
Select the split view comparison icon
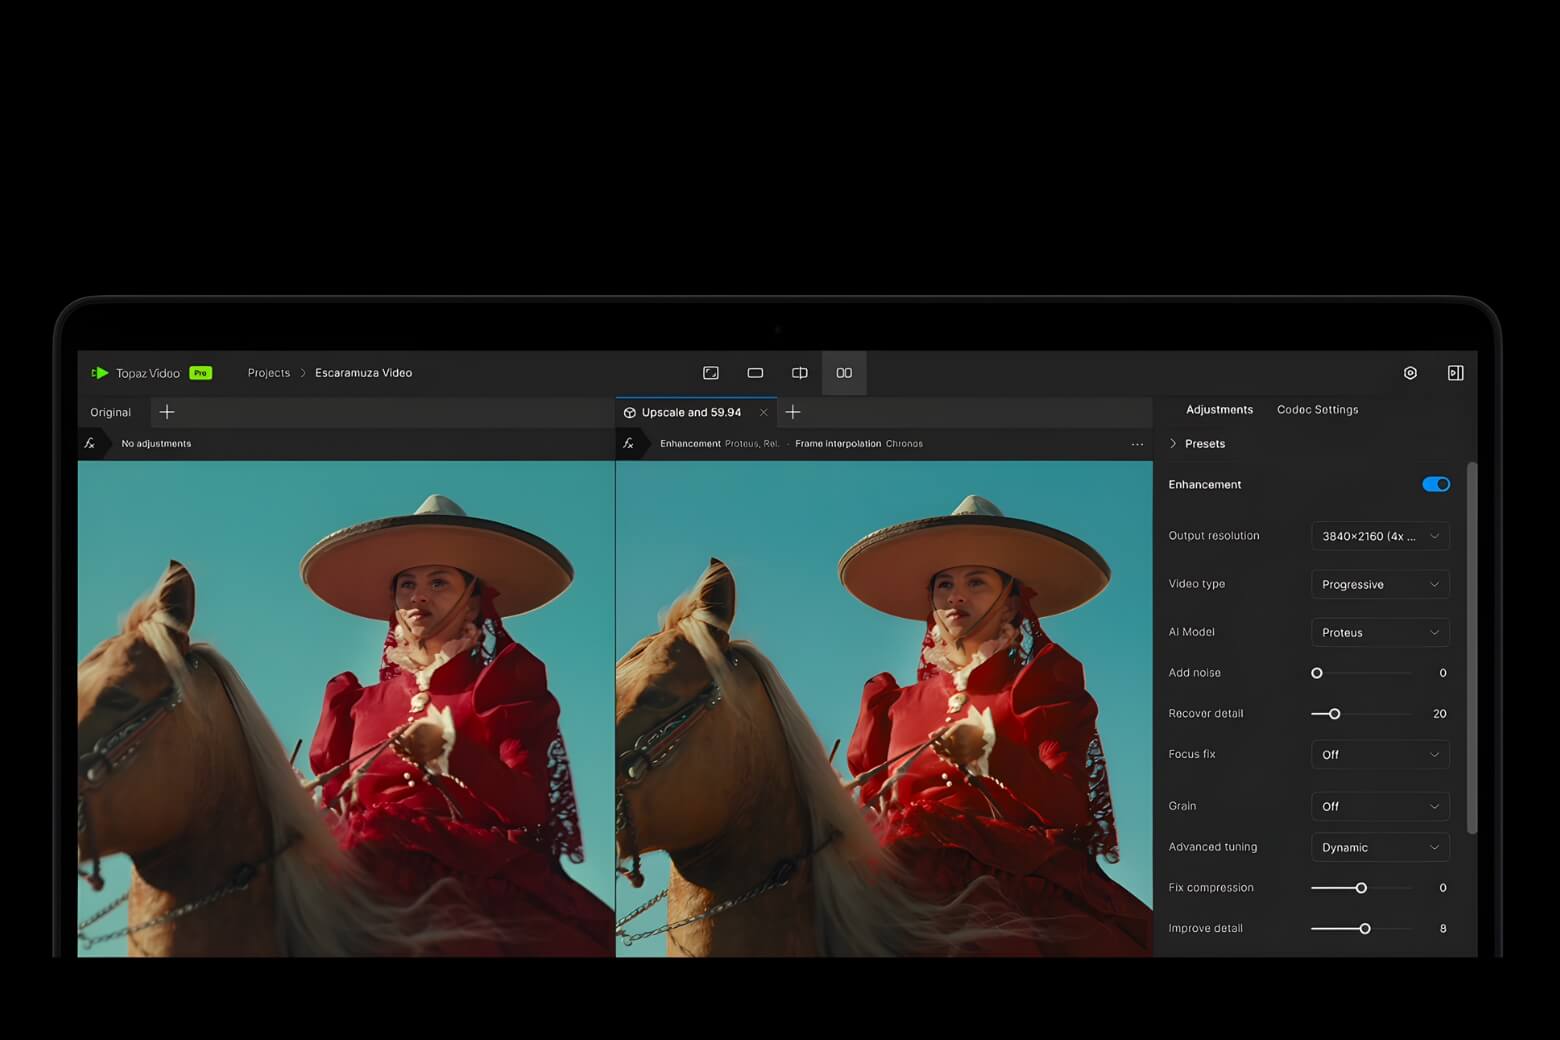(800, 373)
